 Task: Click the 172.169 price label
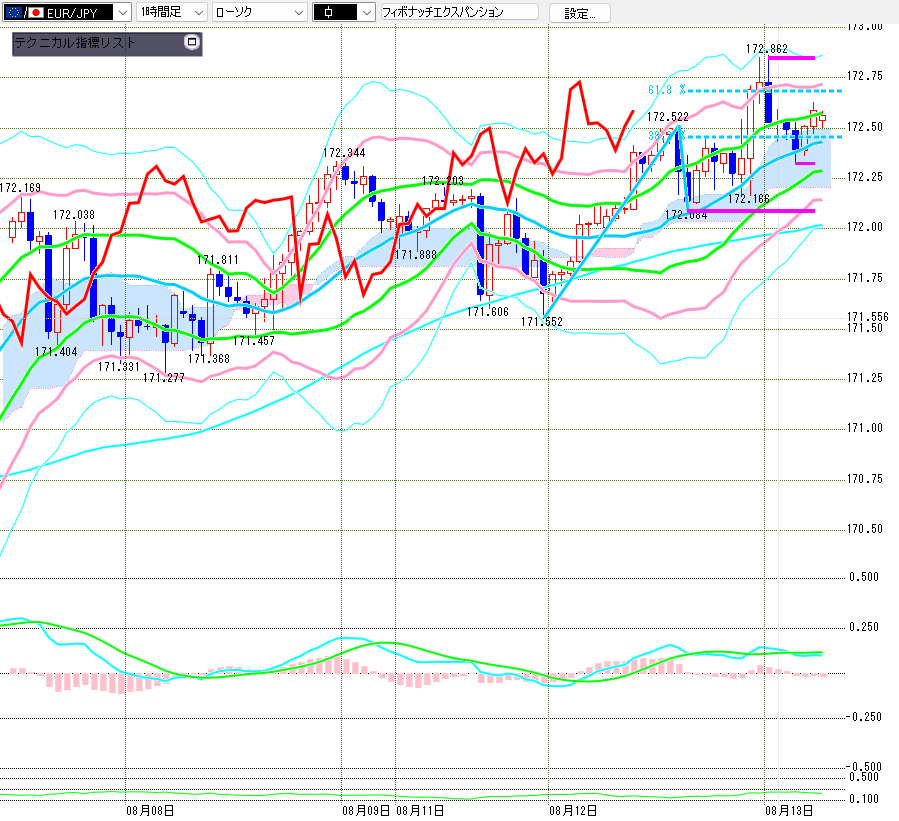coord(20,188)
